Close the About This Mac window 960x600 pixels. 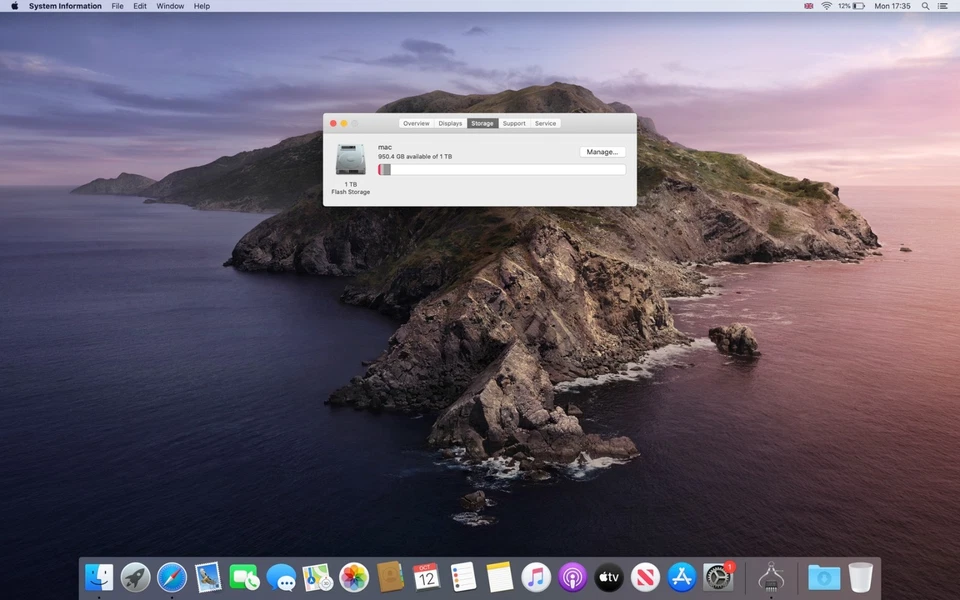click(333, 124)
